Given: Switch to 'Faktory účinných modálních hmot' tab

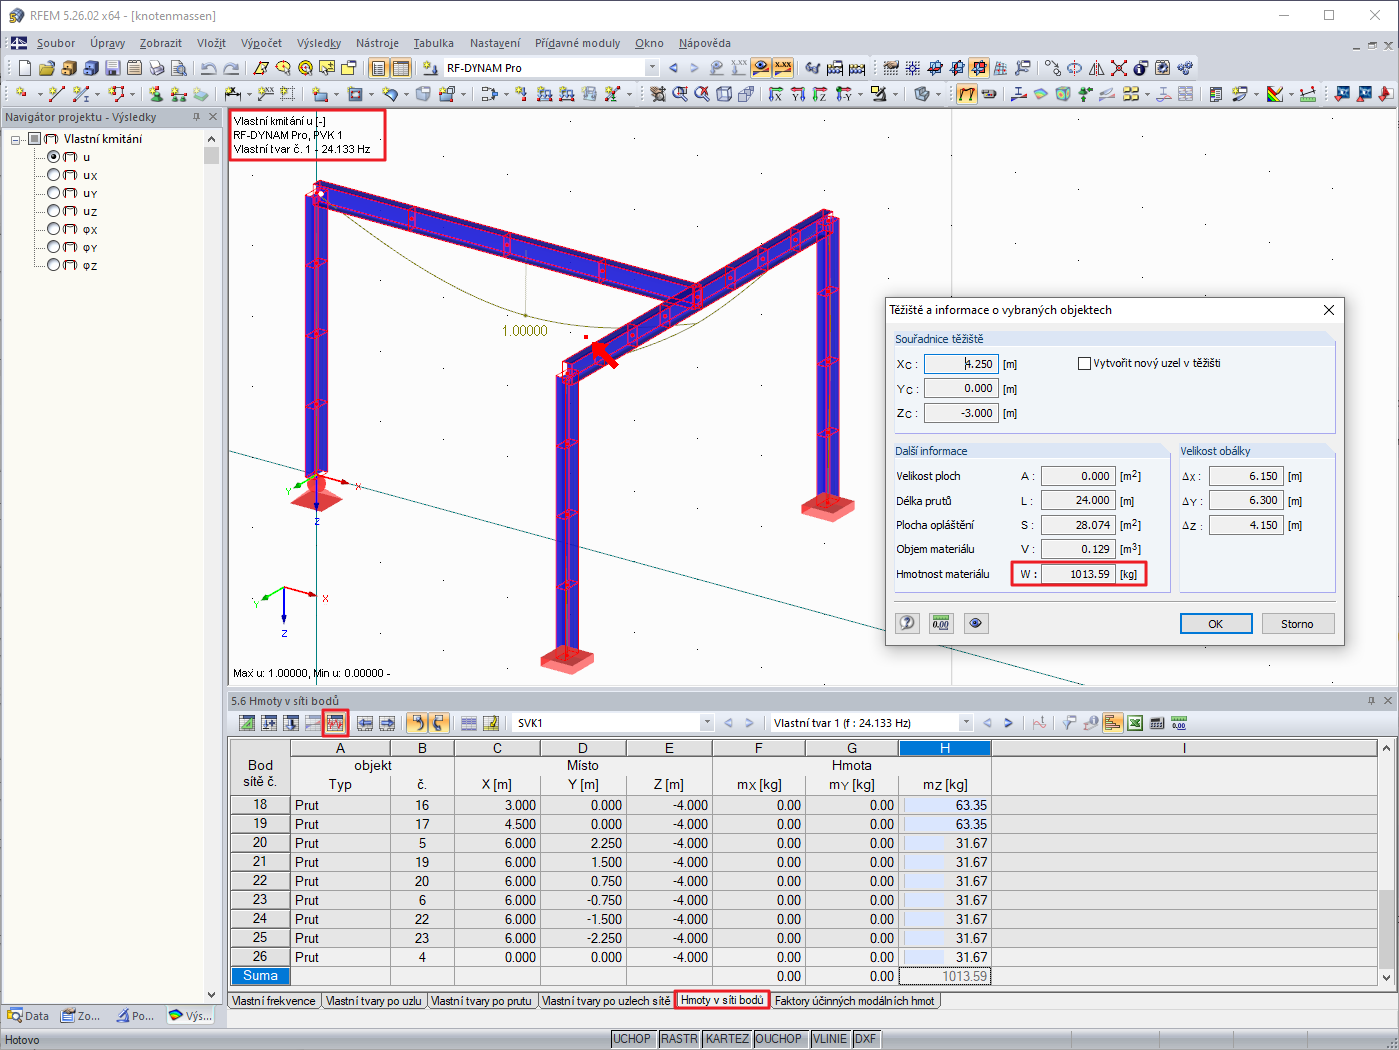Looking at the screenshot, I should point(854,1000).
